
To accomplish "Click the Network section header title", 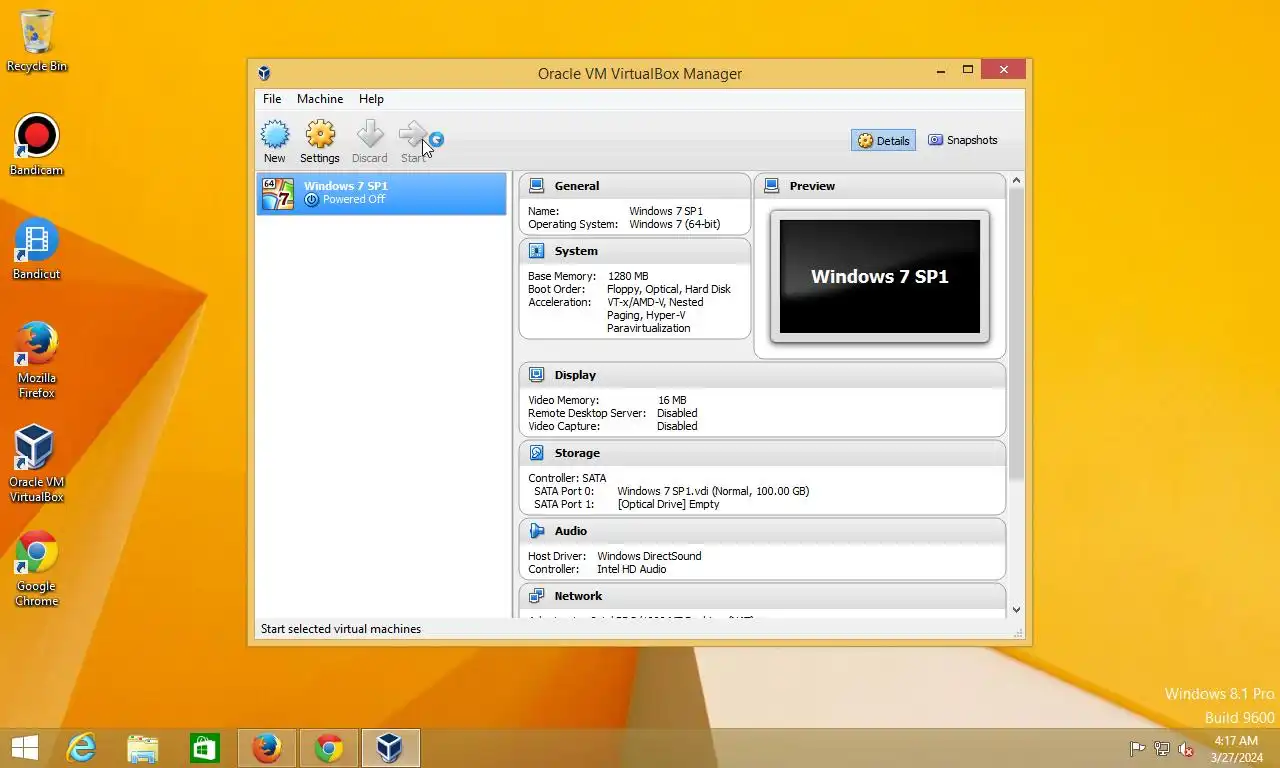I will pos(578,596).
